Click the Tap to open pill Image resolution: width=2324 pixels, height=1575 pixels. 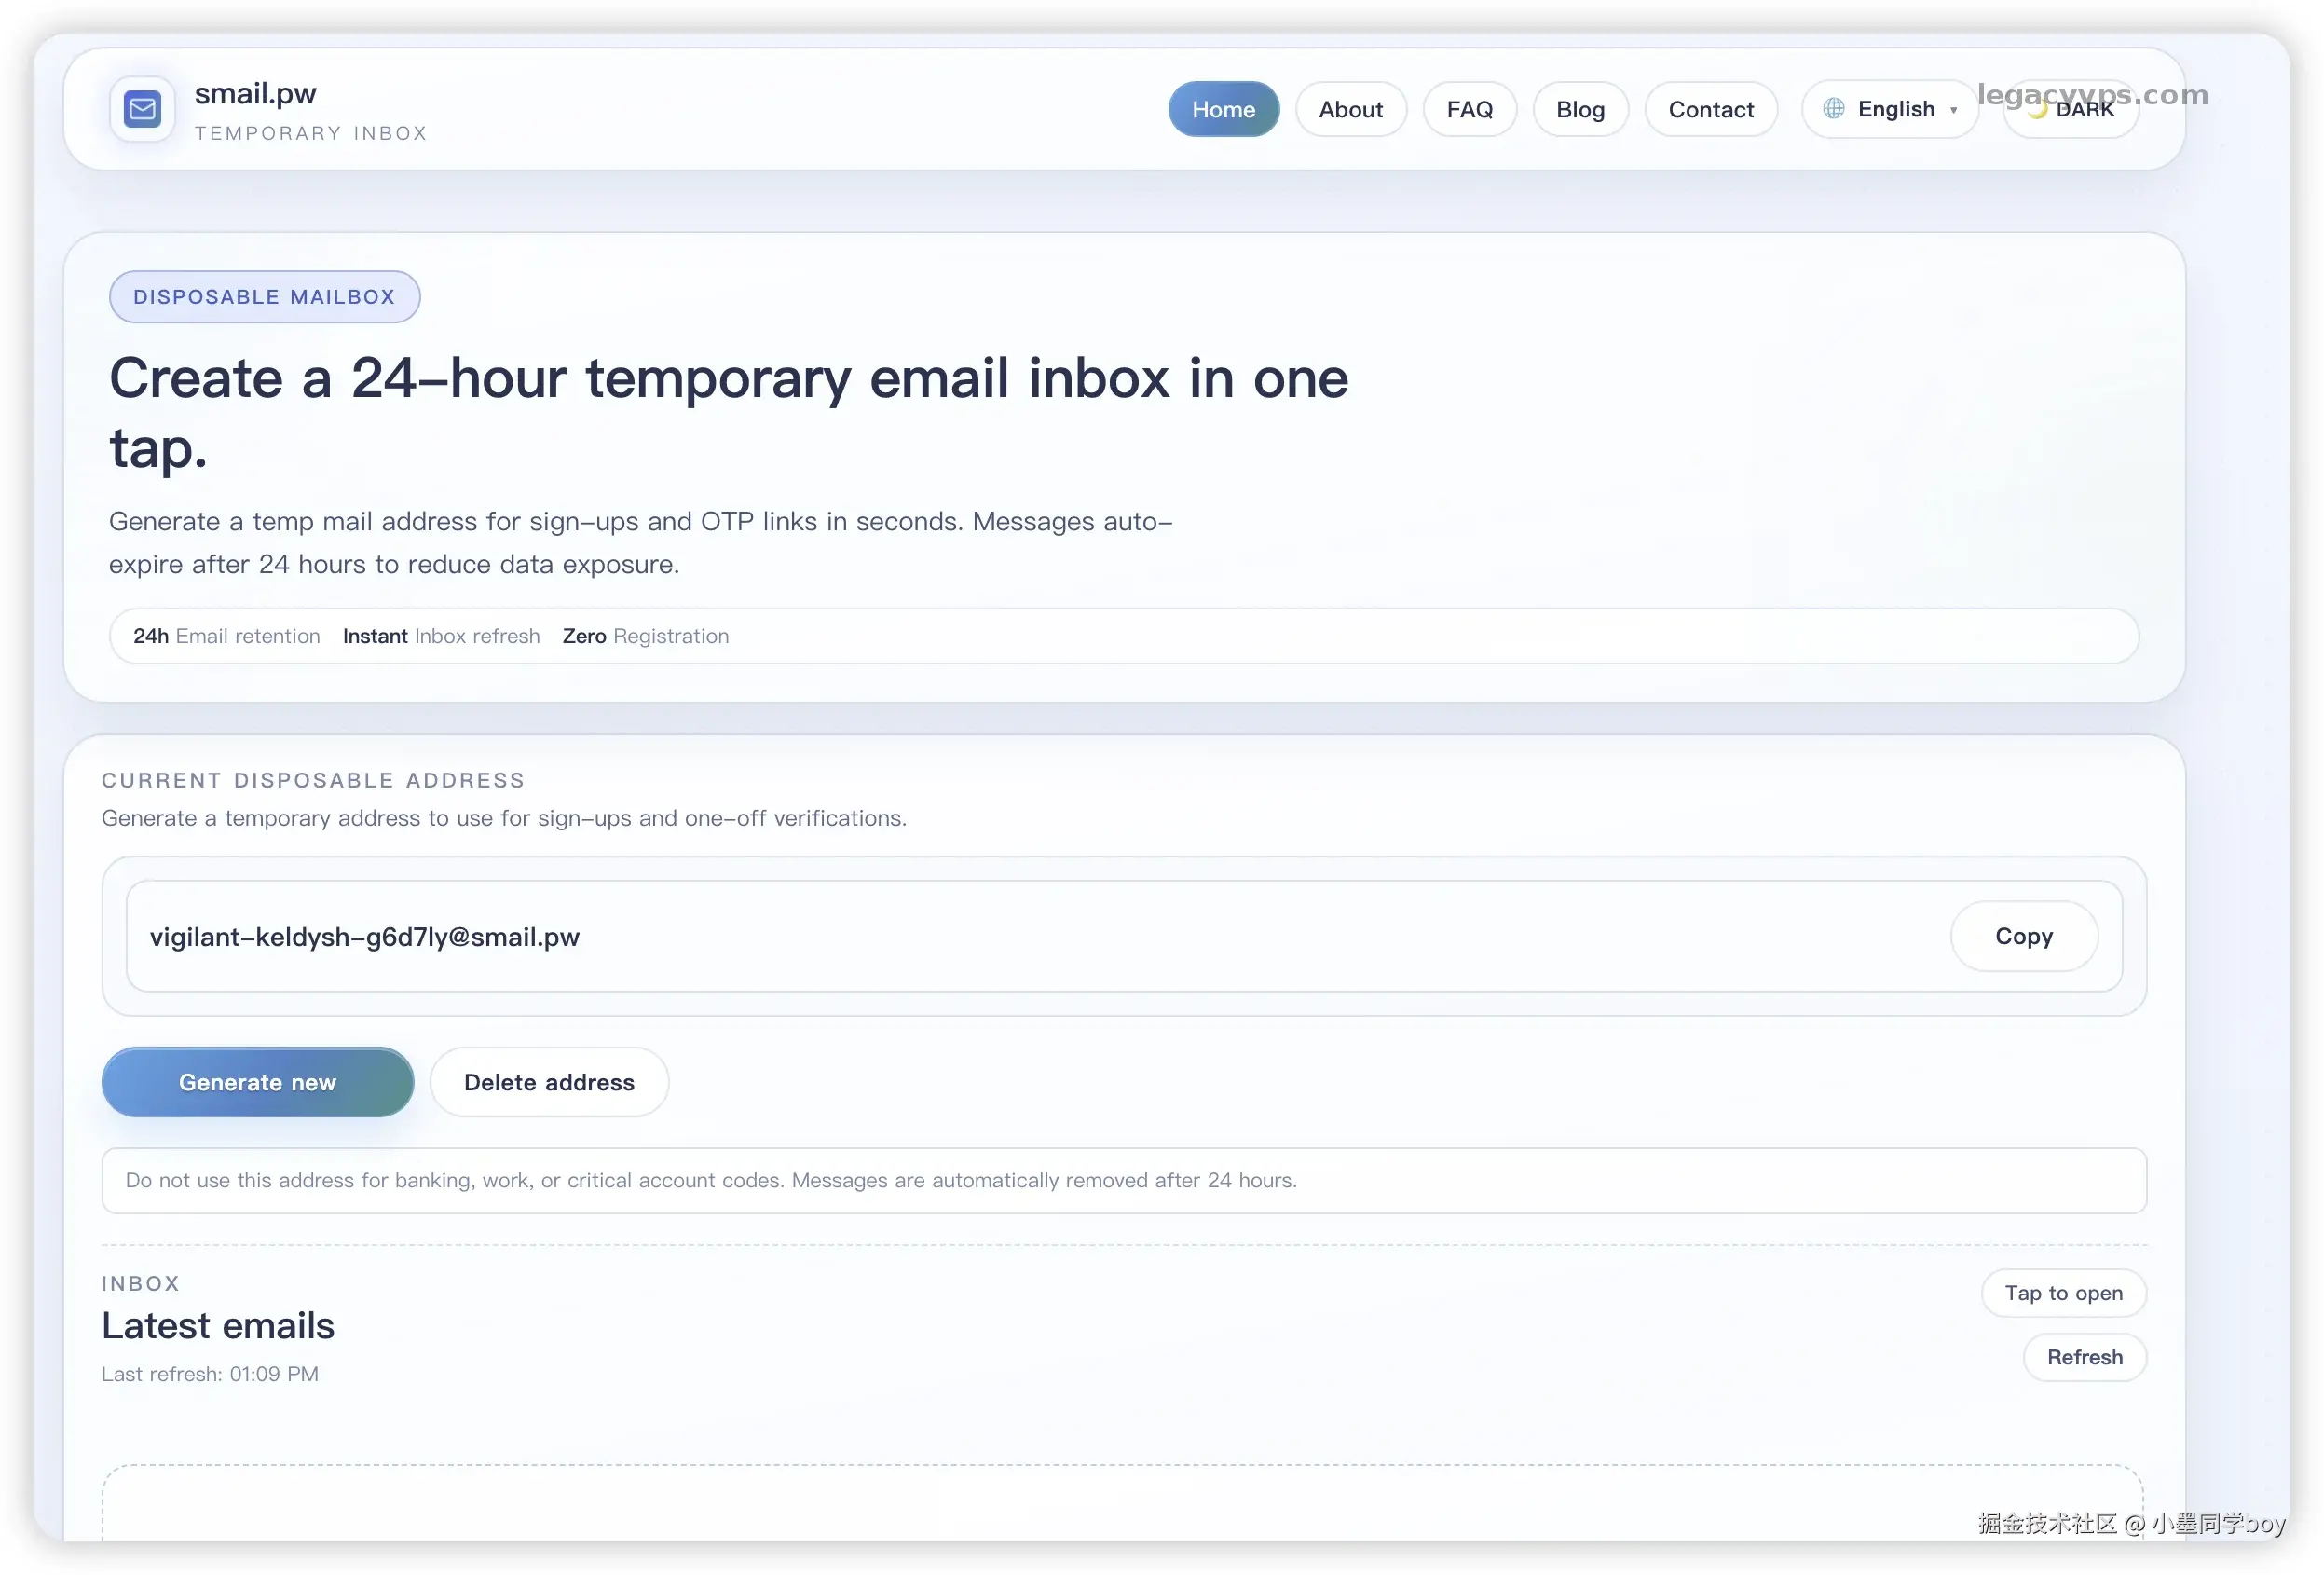[2063, 1293]
